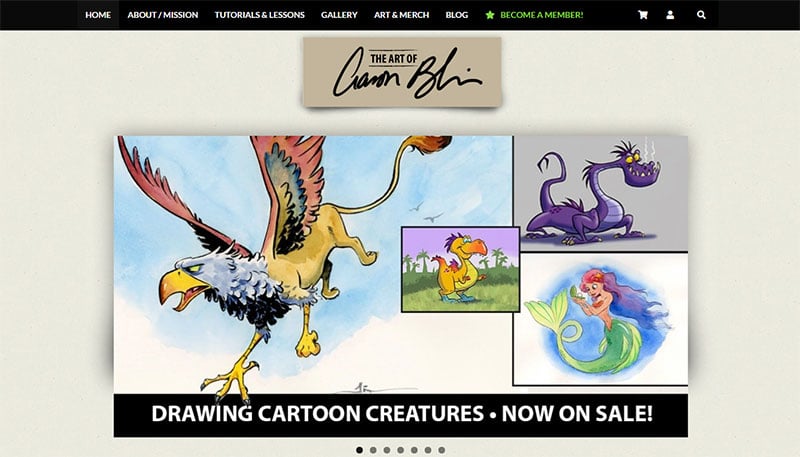The height and width of the screenshot is (457, 800).
Task: Expand Tutorials & Lessons menu
Action: tap(259, 15)
